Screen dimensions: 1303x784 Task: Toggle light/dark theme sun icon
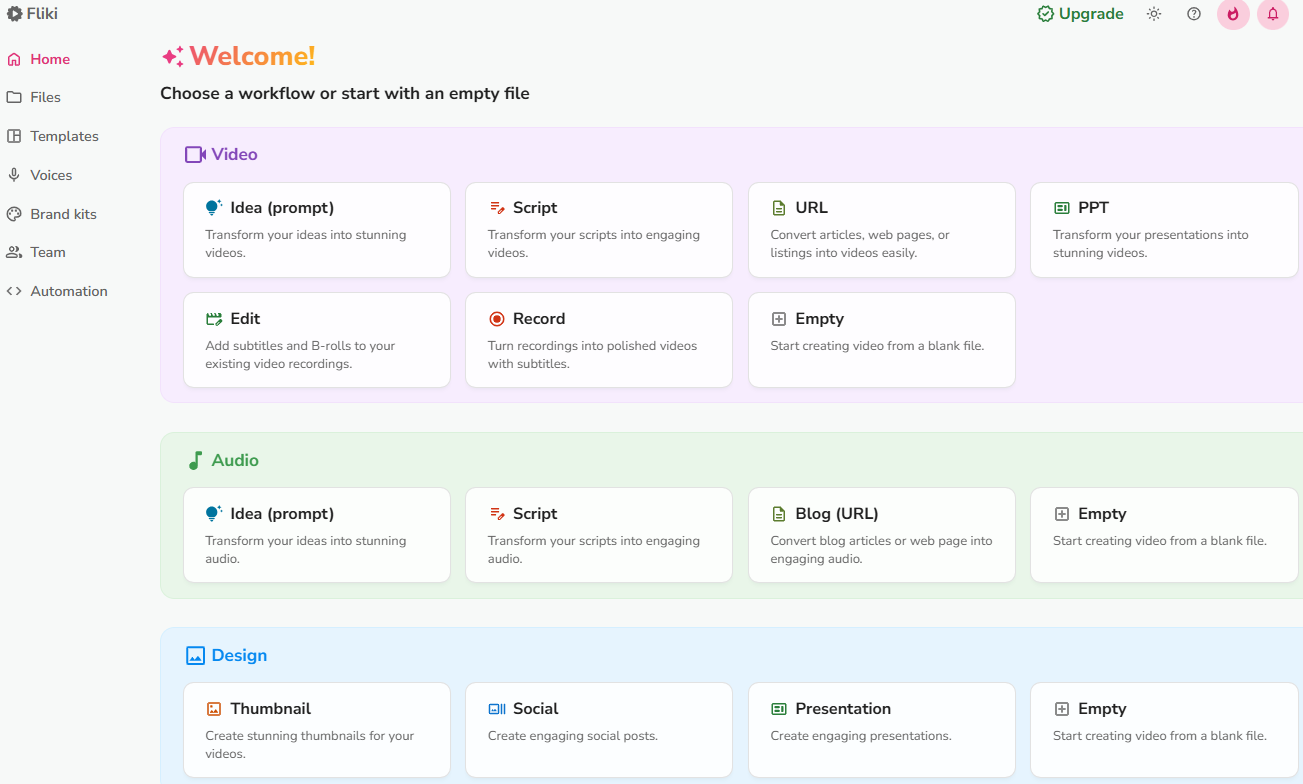(x=1154, y=14)
